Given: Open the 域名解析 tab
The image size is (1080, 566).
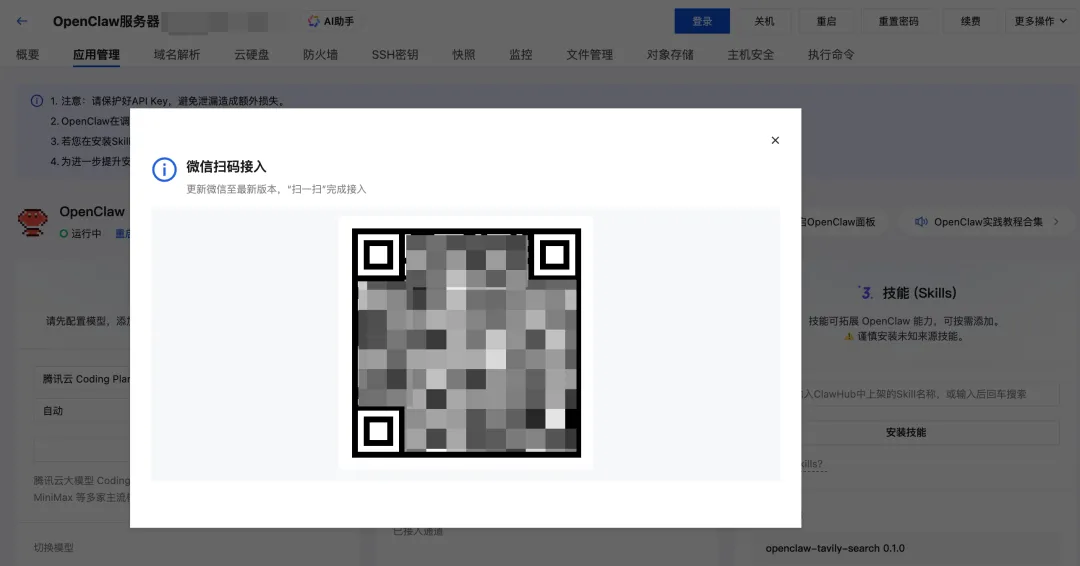Looking at the screenshot, I should [x=176, y=54].
